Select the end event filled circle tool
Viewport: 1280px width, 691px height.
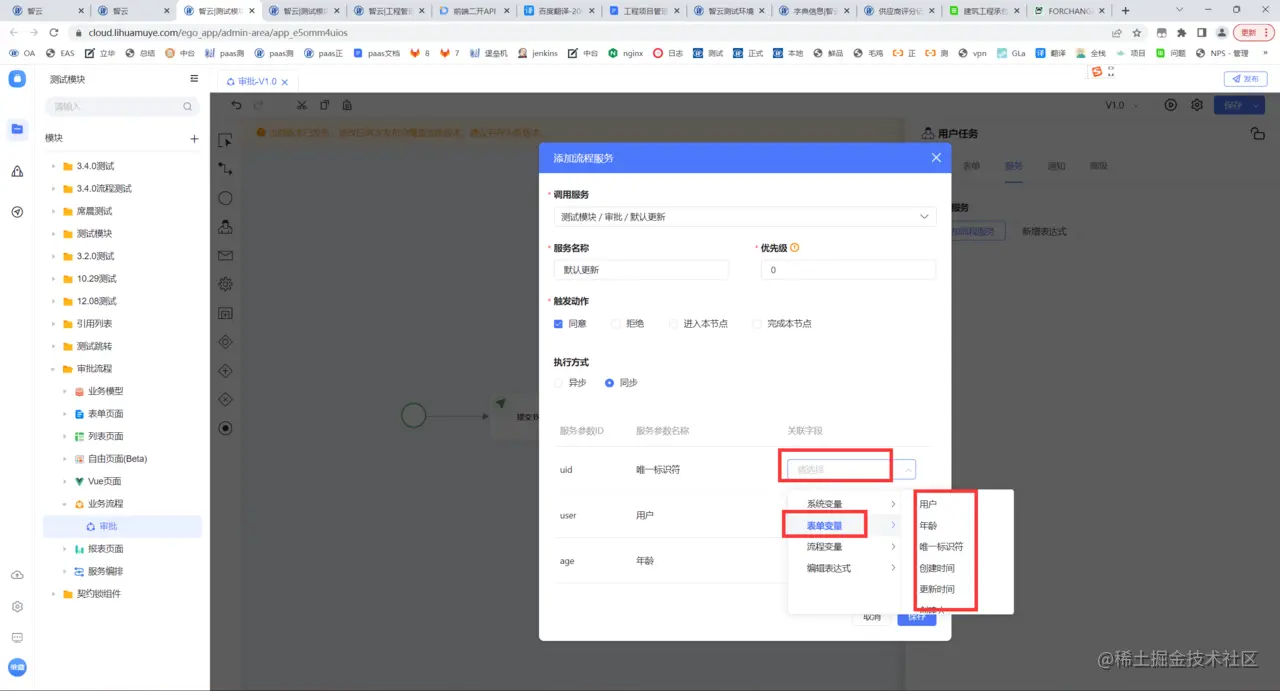point(225,428)
